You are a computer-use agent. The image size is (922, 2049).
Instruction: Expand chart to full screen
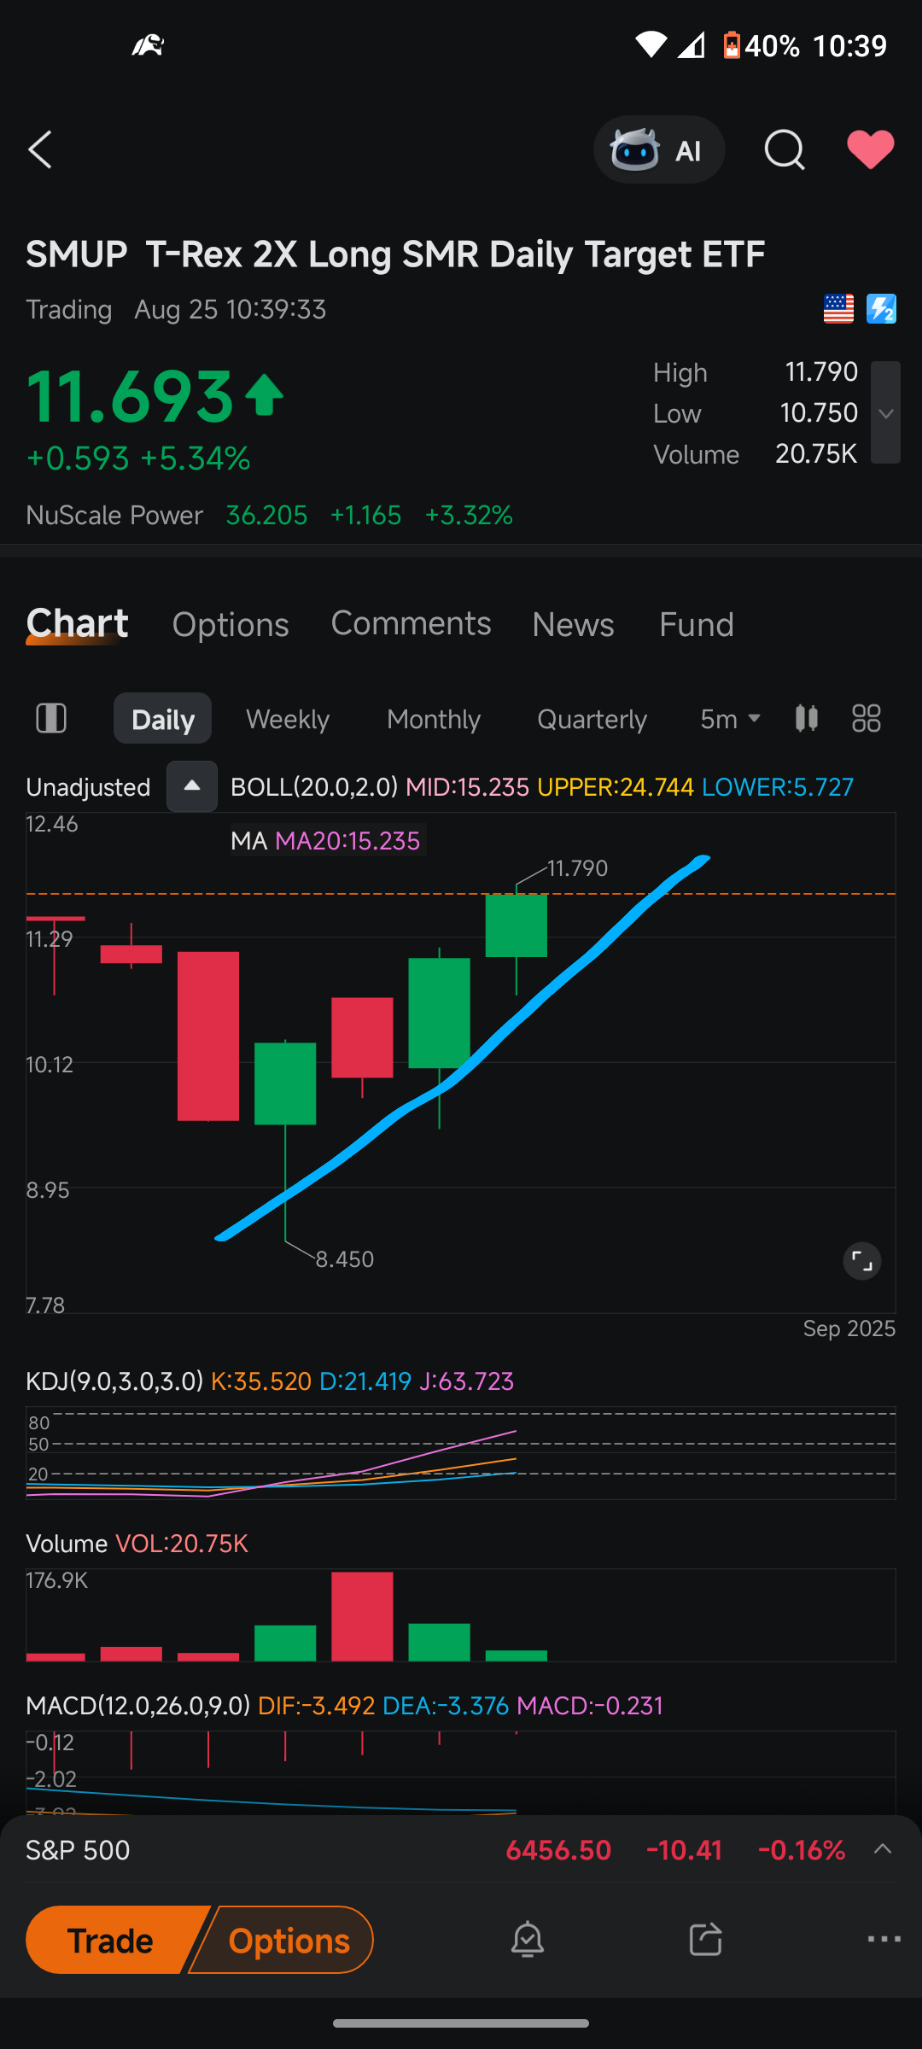point(862,1261)
